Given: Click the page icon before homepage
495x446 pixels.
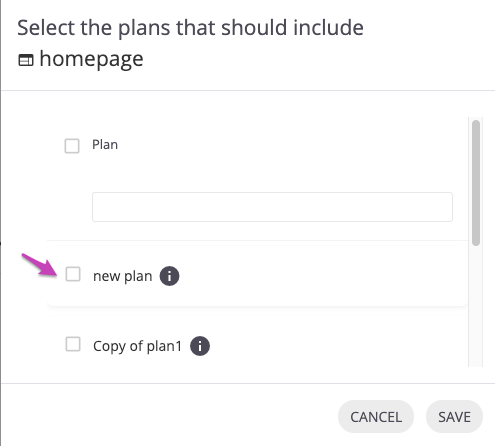Looking at the screenshot, I should 26,60.
